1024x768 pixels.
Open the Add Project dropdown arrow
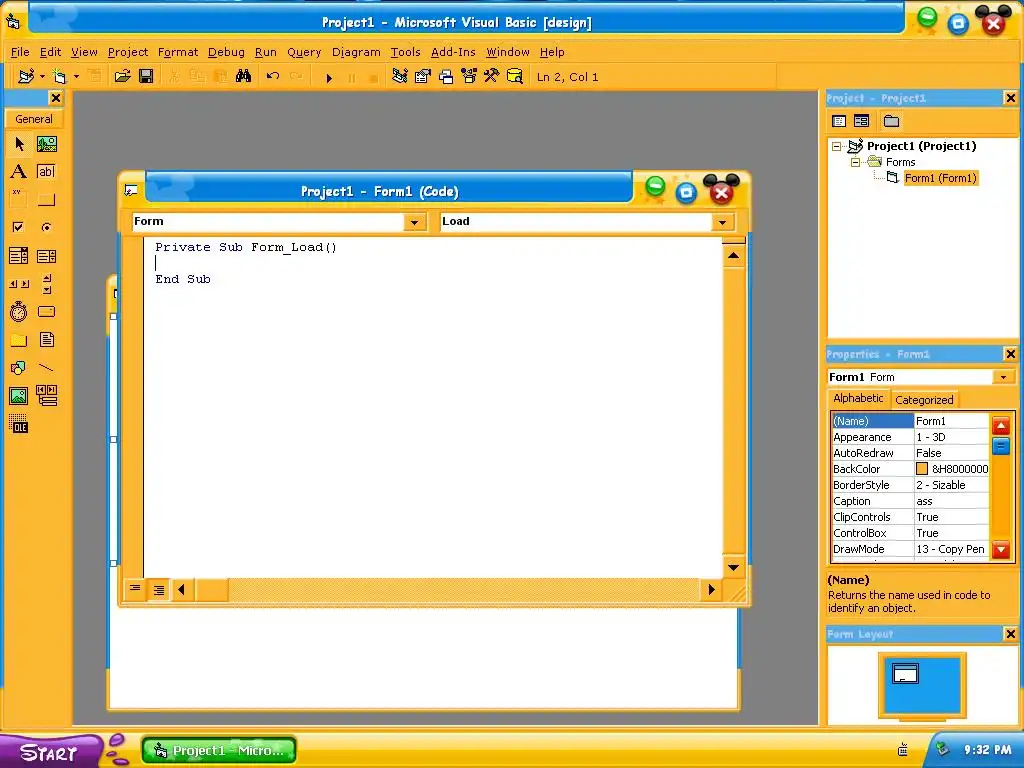click(42, 77)
